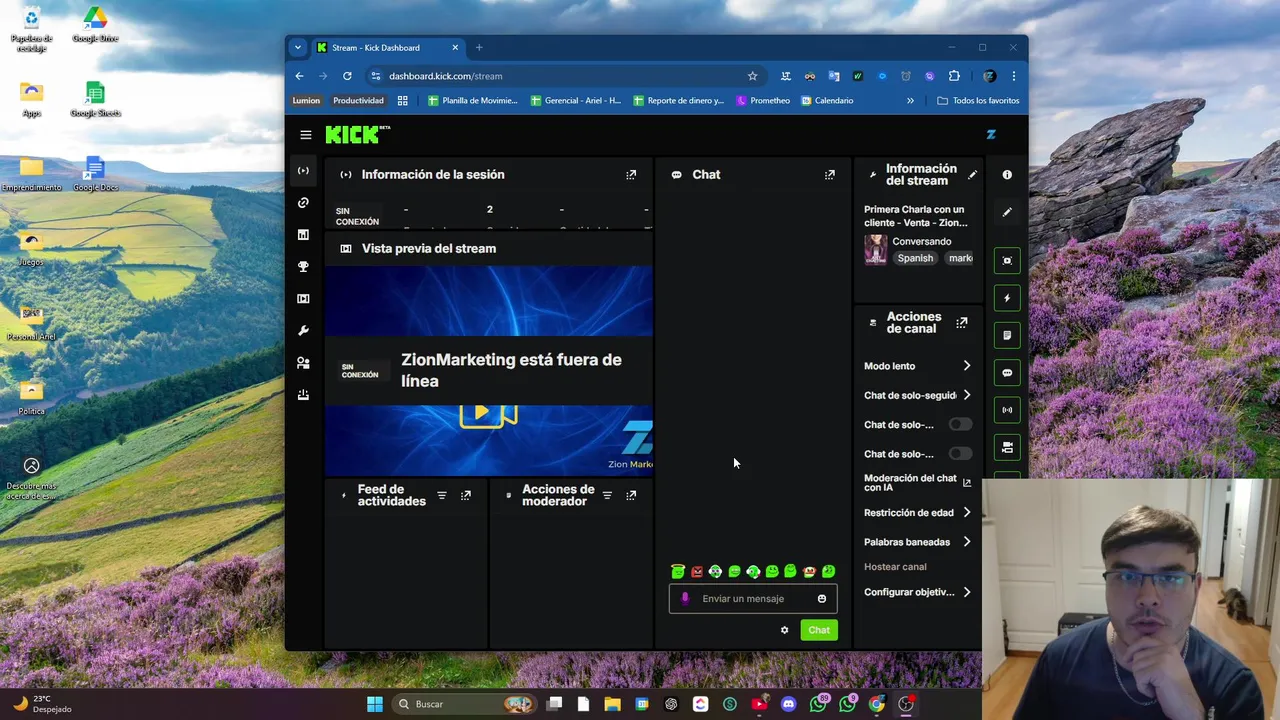Click the pencil icon in right toolbar
This screenshot has height=720, width=1280.
tap(1007, 212)
